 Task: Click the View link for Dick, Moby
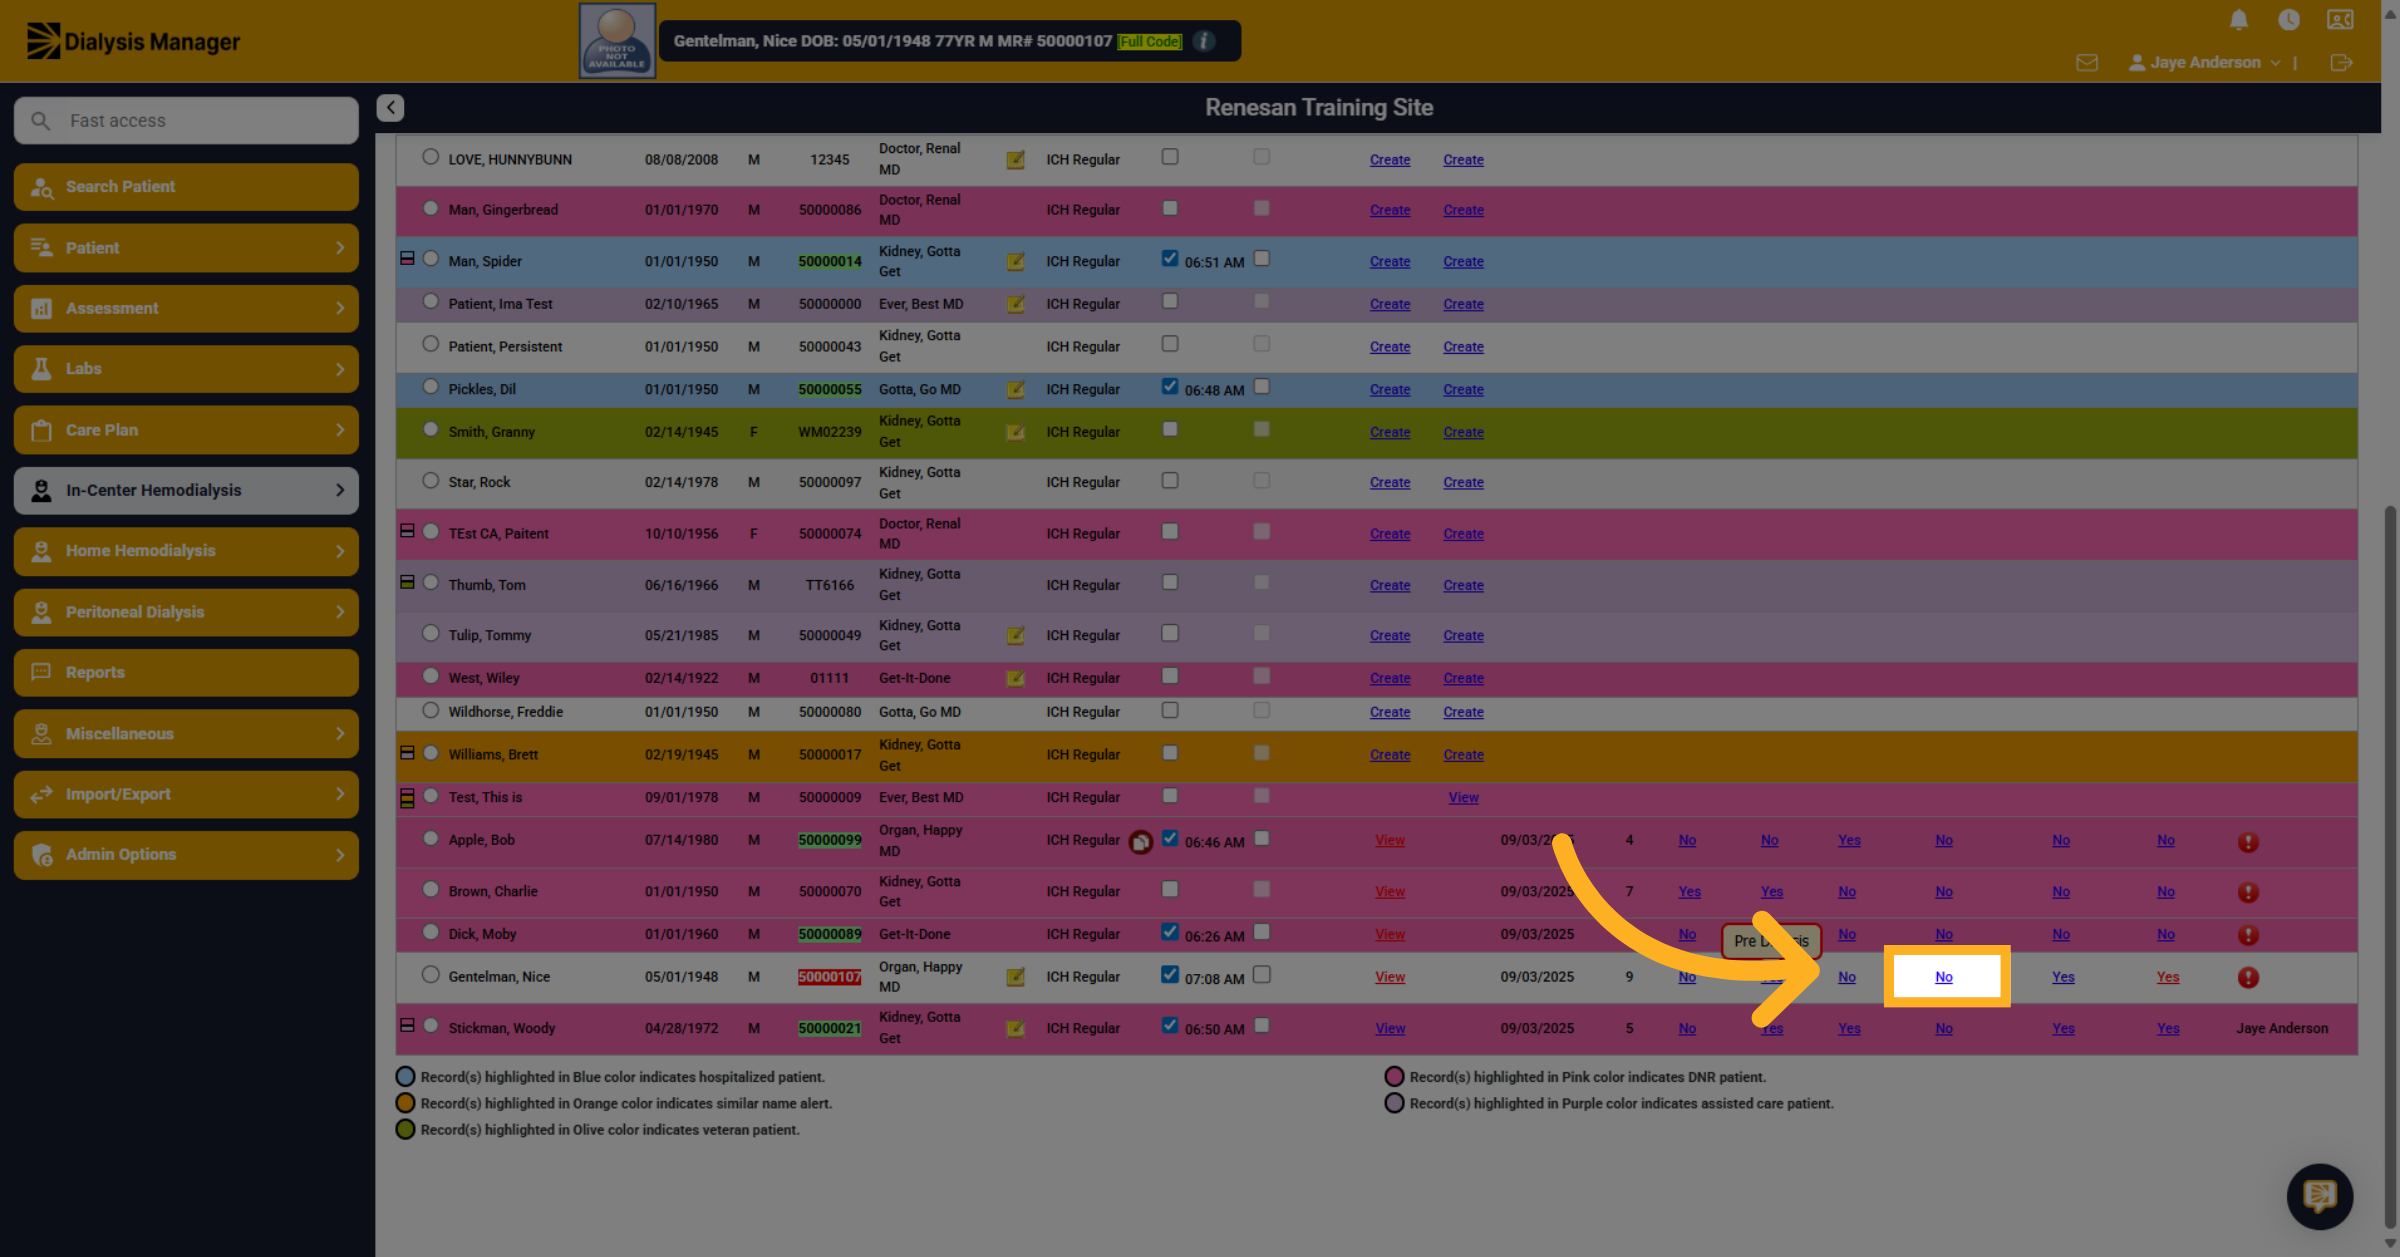pyautogui.click(x=1390, y=934)
